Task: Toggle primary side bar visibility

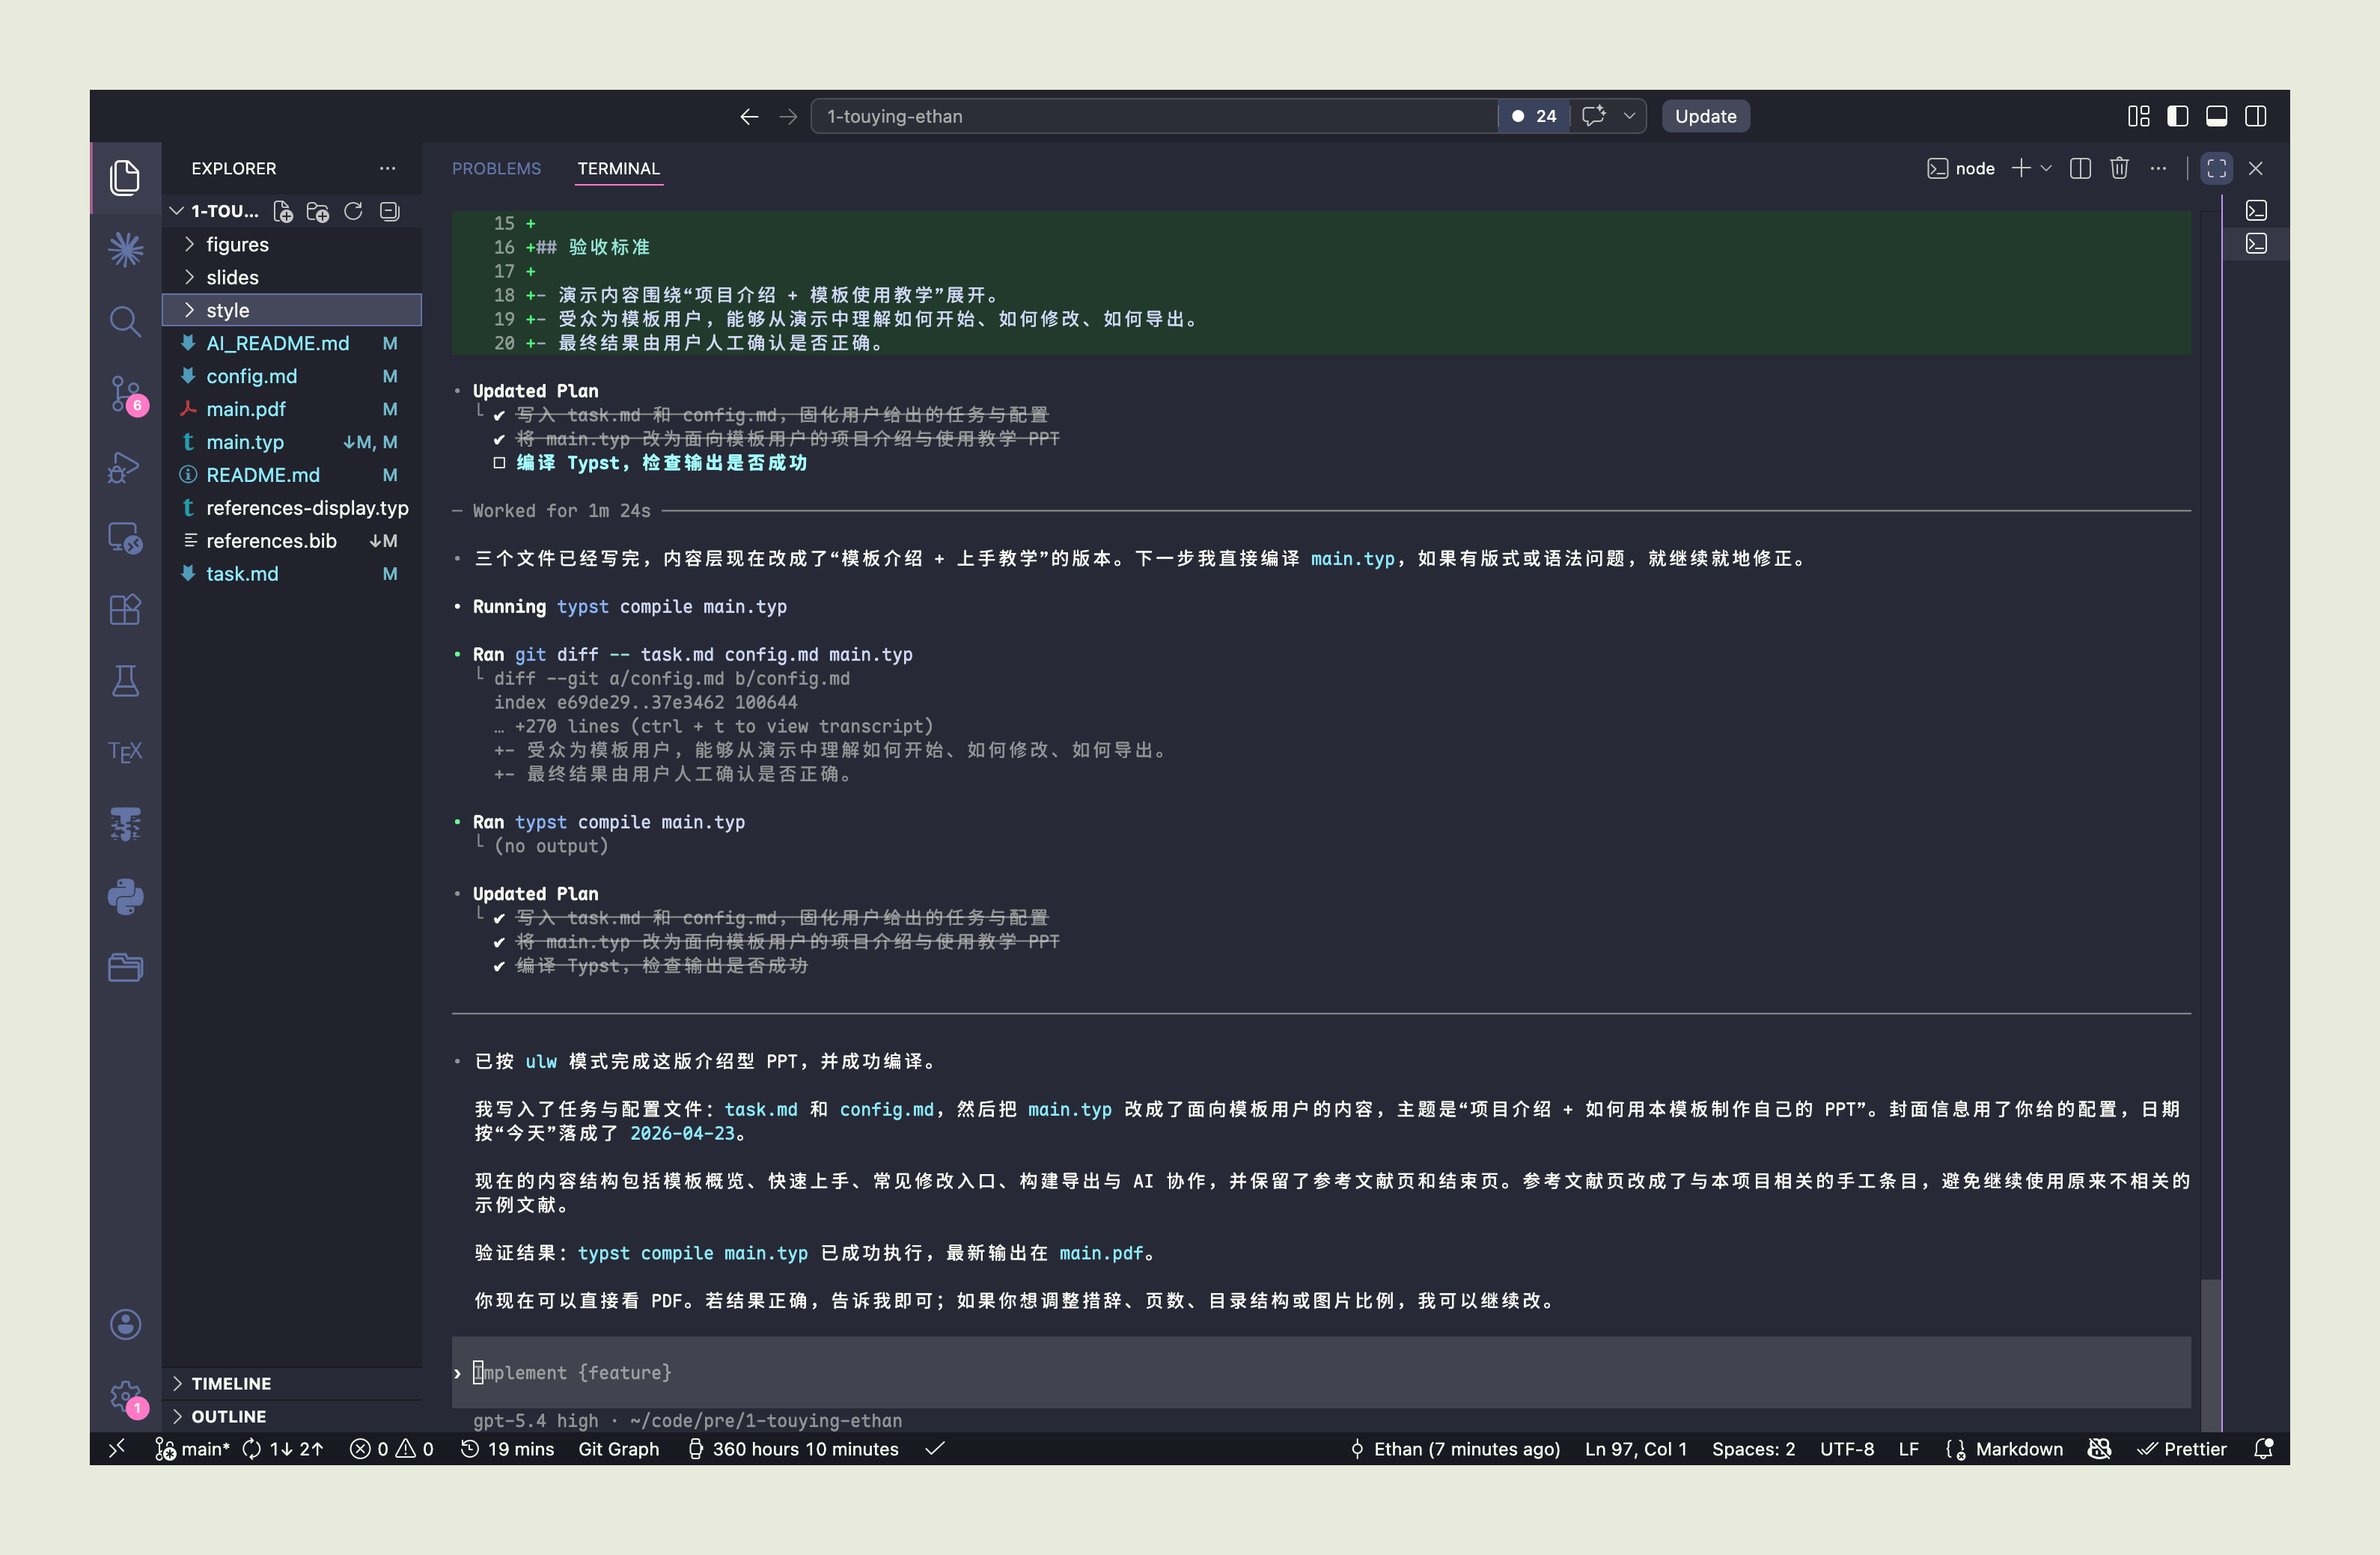Action: click(x=2177, y=116)
